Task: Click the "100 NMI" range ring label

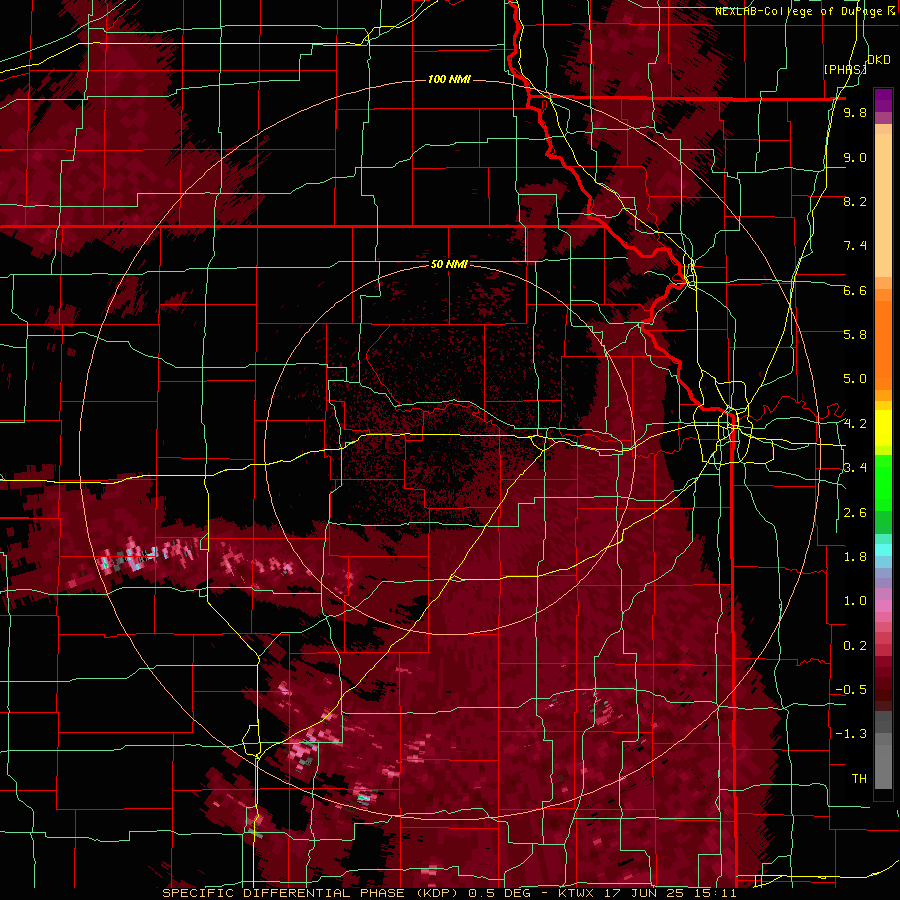Action: (449, 79)
